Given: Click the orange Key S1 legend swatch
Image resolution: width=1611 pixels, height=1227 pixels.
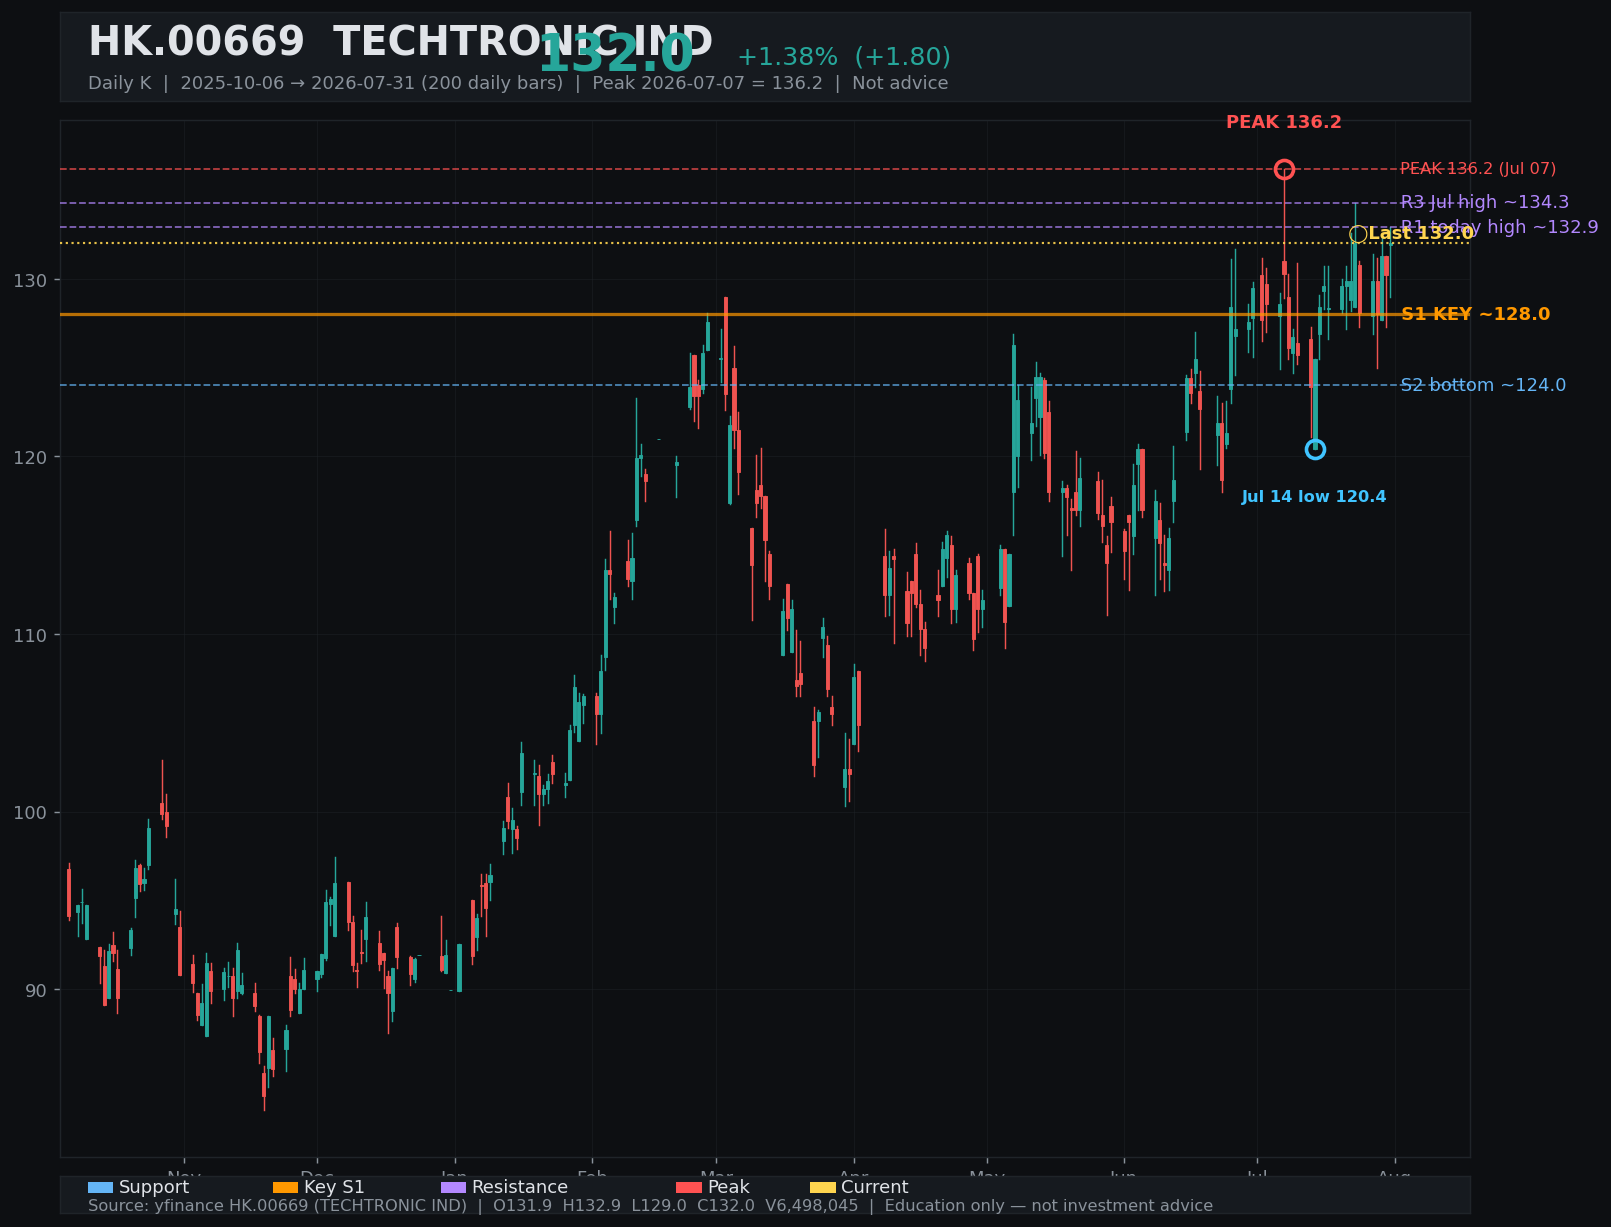Looking at the screenshot, I should [285, 1187].
